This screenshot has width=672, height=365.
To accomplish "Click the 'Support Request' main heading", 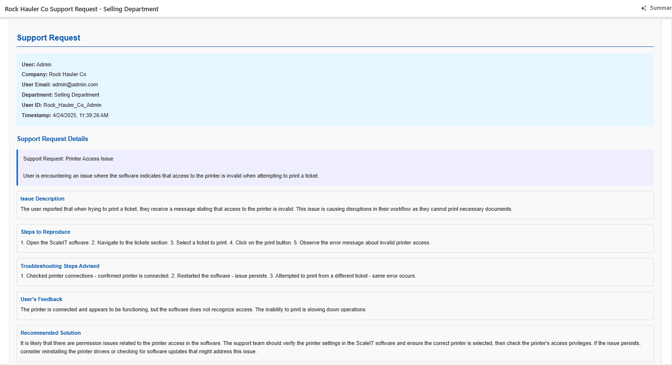I will [48, 38].
